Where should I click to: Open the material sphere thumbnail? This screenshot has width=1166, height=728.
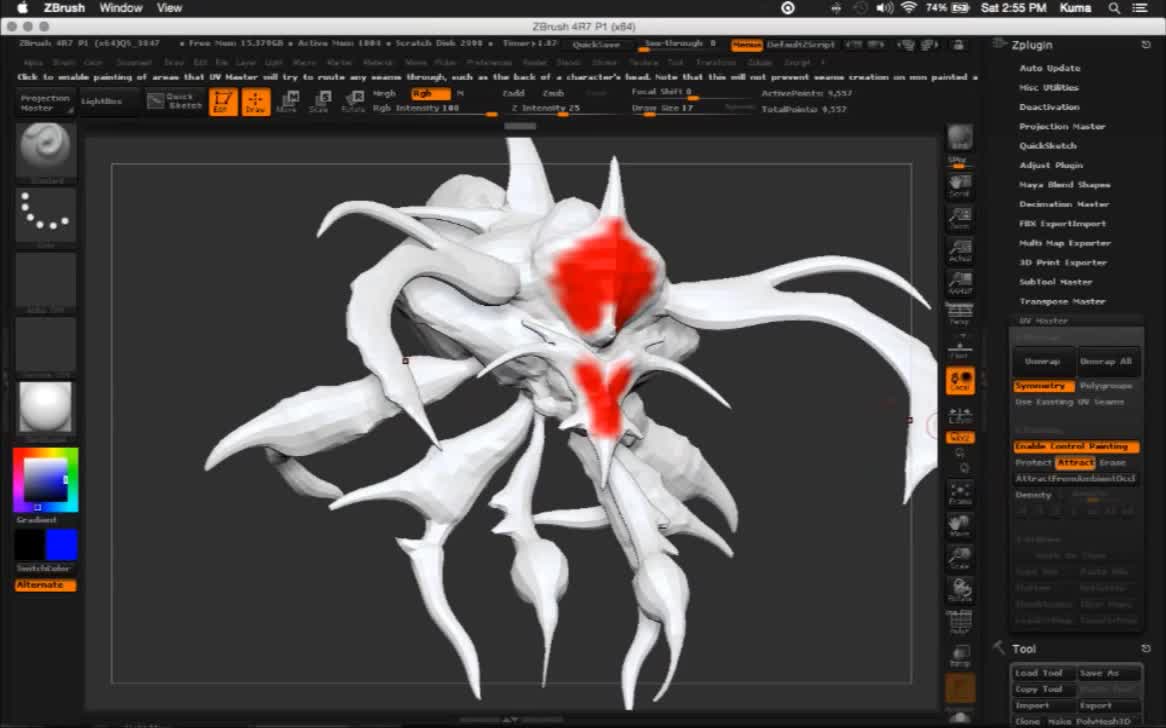[x=45, y=408]
